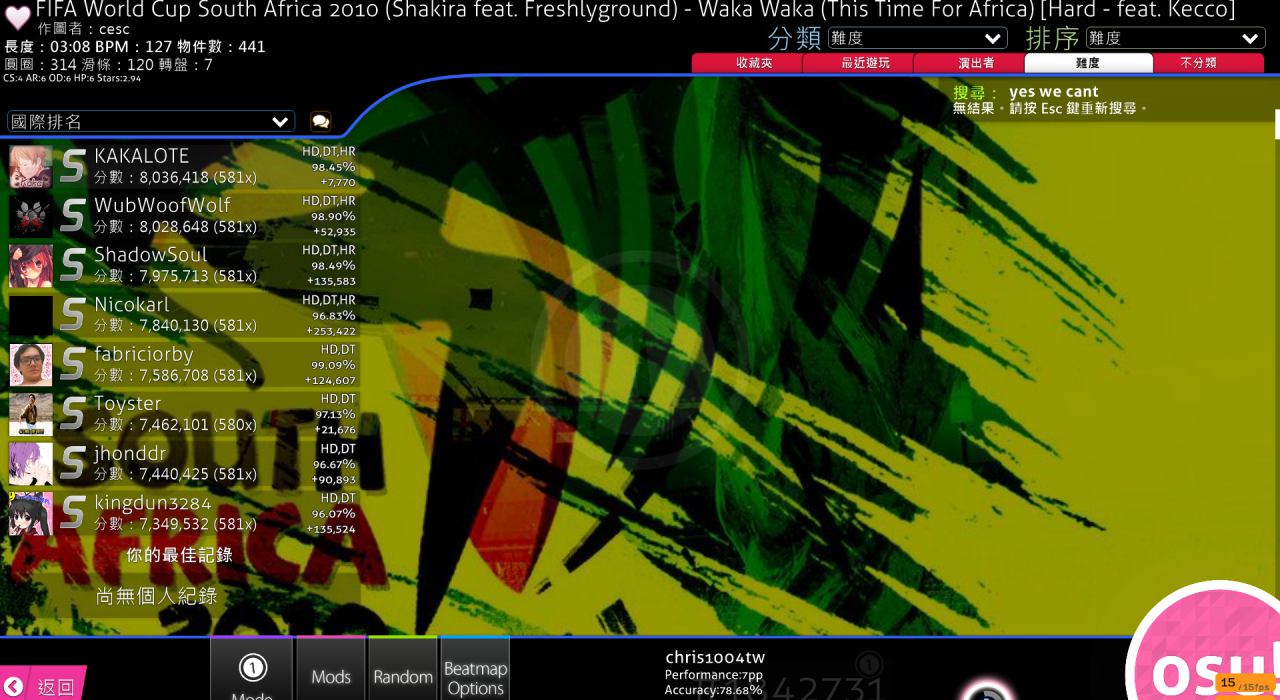The image size is (1280, 700).
Task: Expand the 排序 sort dropdown
Action: (1175, 38)
